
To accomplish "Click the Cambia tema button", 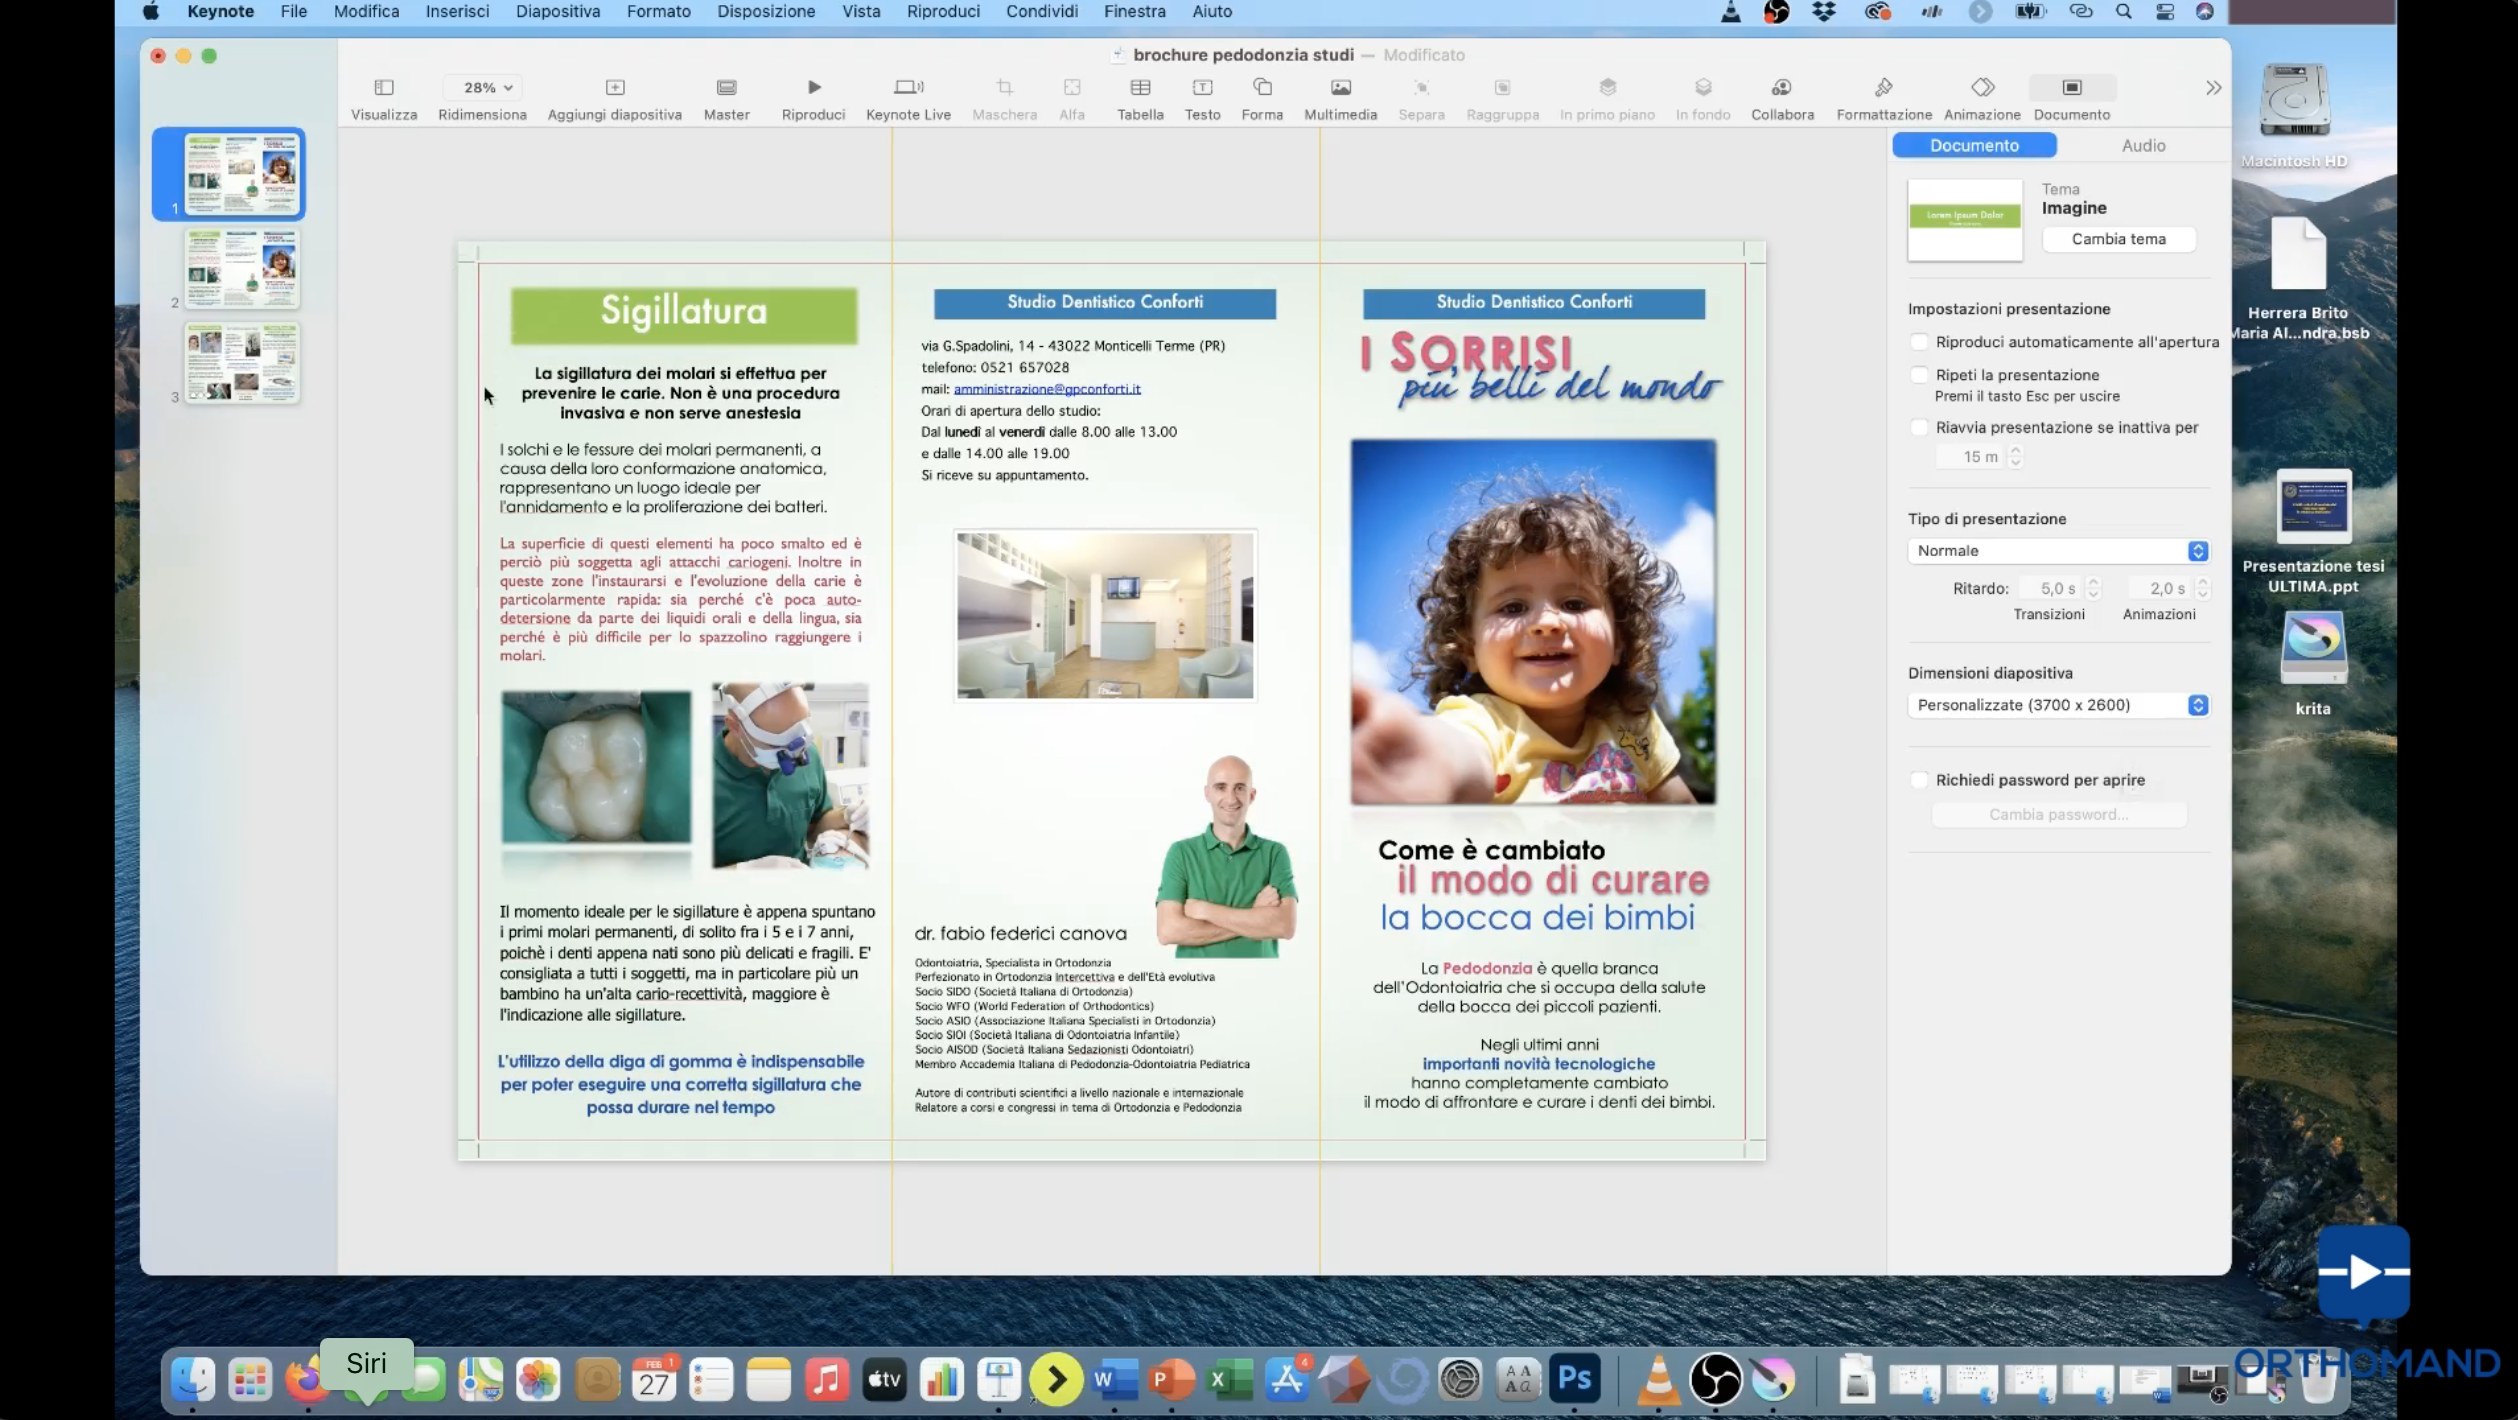I will click(x=2118, y=239).
